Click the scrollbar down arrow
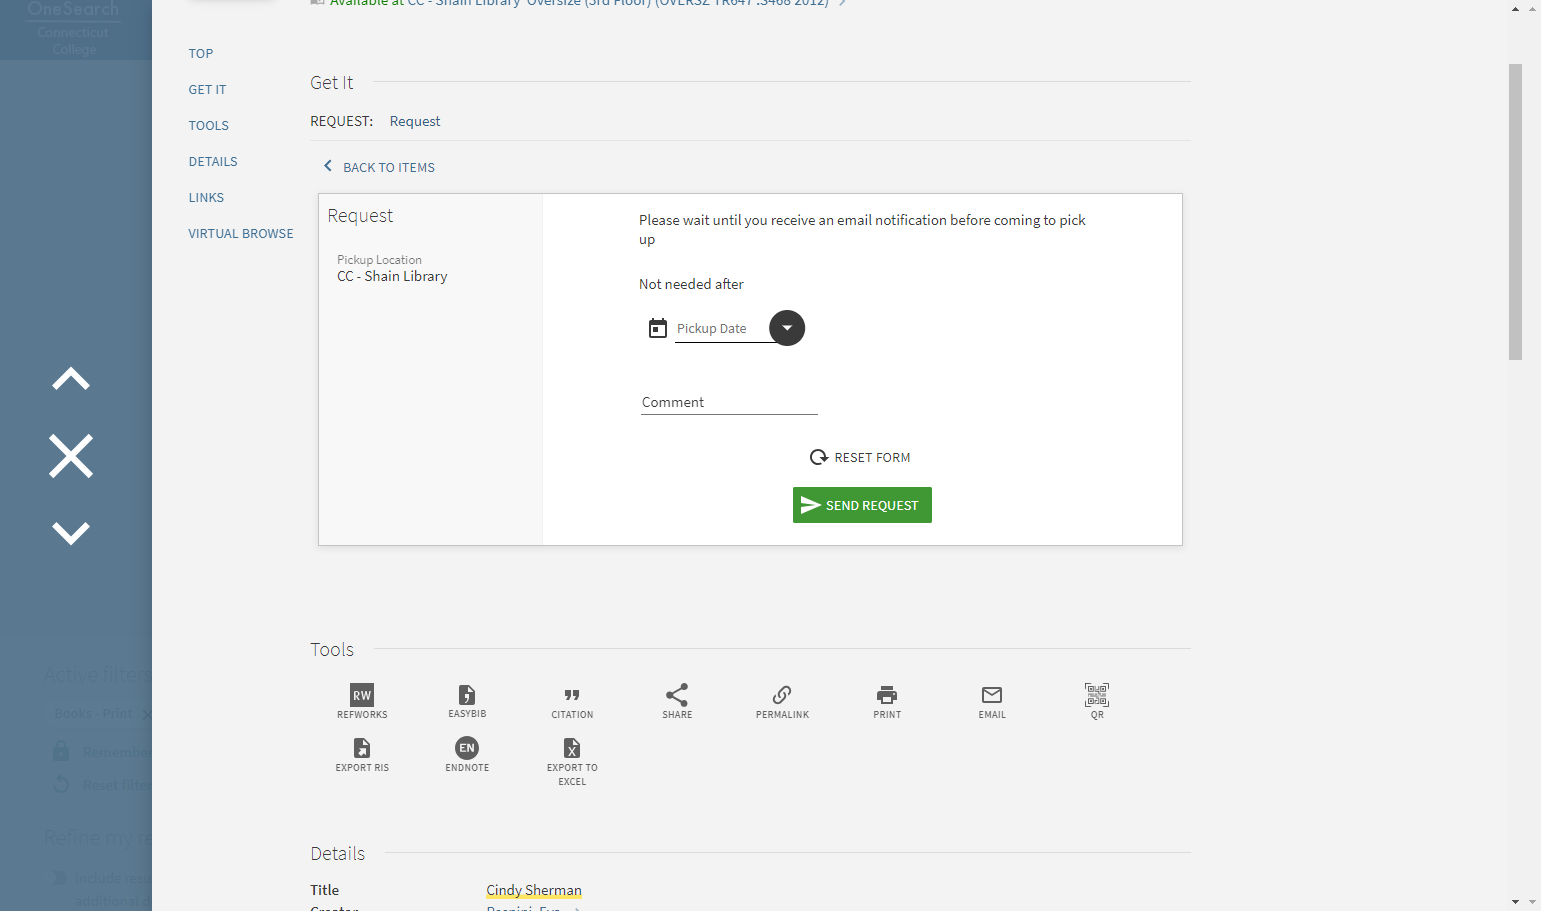This screenshot has height=911, width=1541. tap(1516, 901)
